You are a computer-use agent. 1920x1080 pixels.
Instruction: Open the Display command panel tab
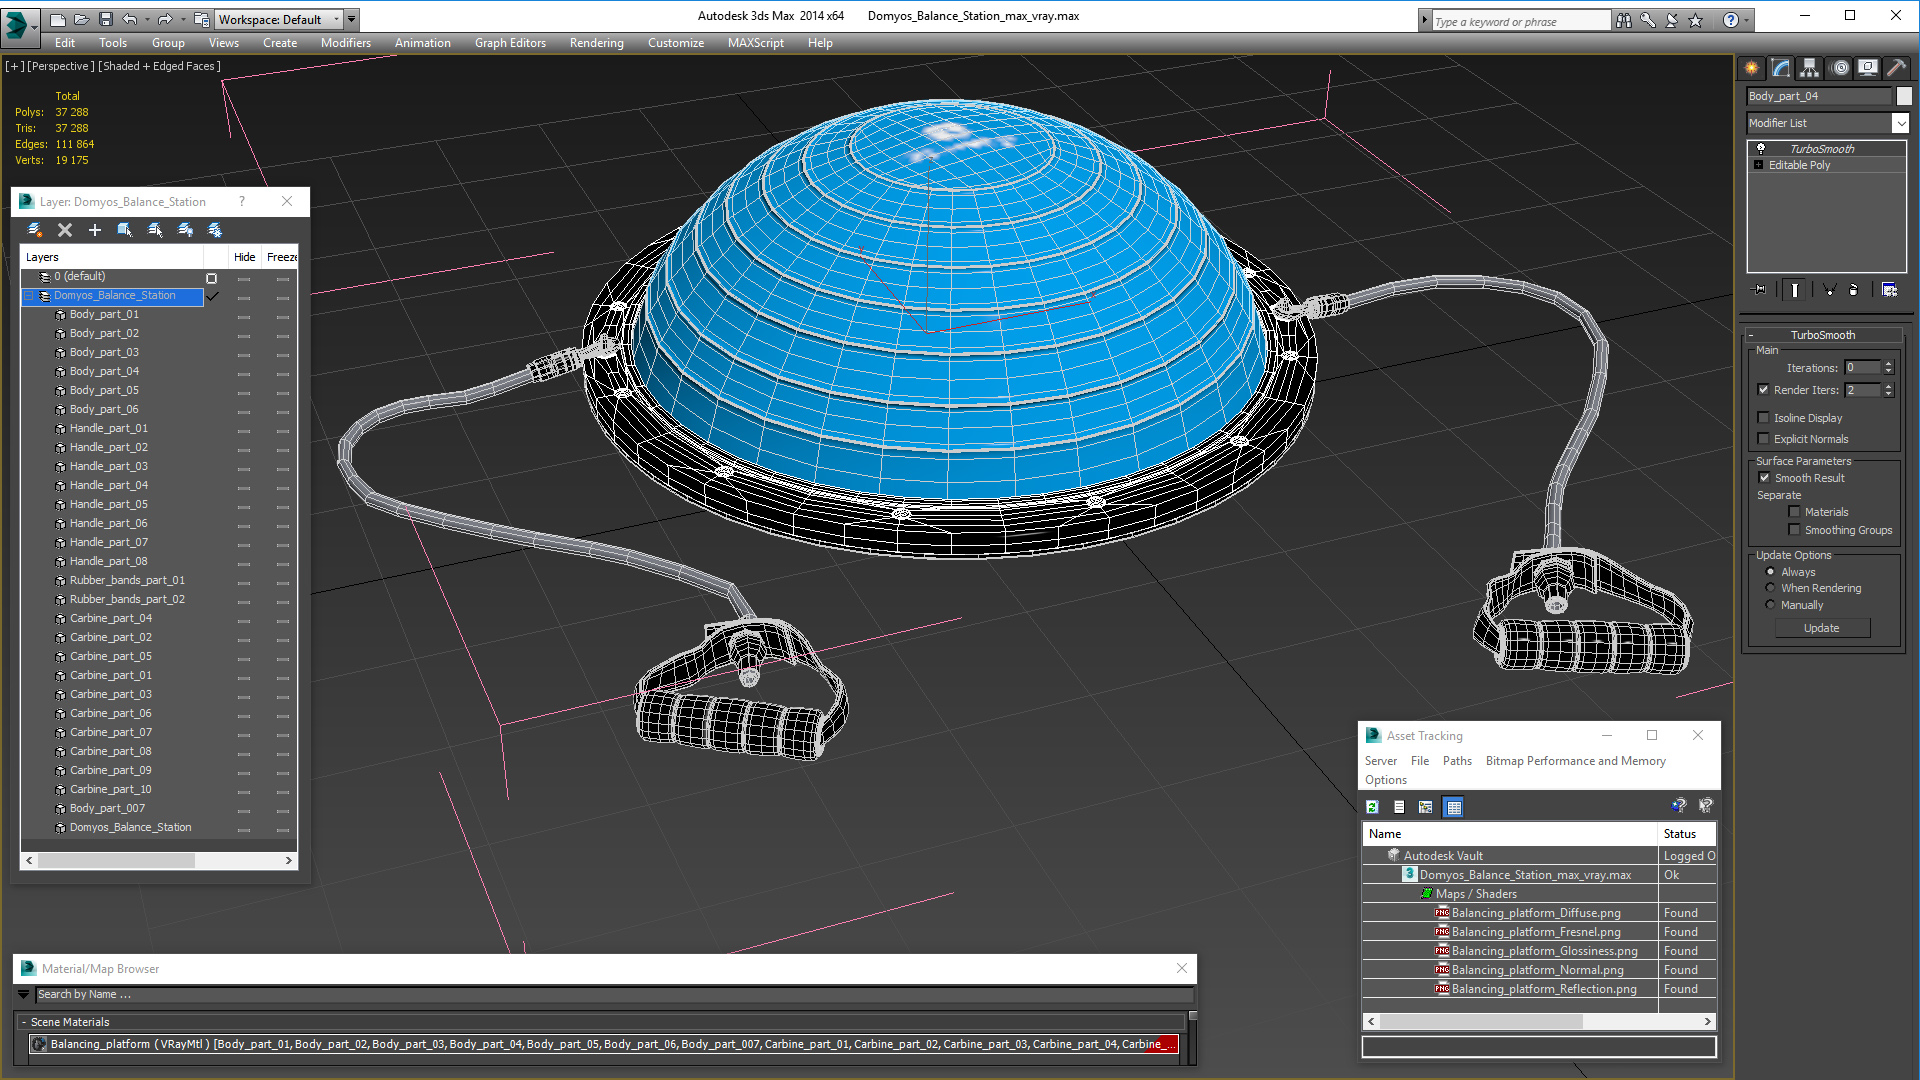point(1867,68)
